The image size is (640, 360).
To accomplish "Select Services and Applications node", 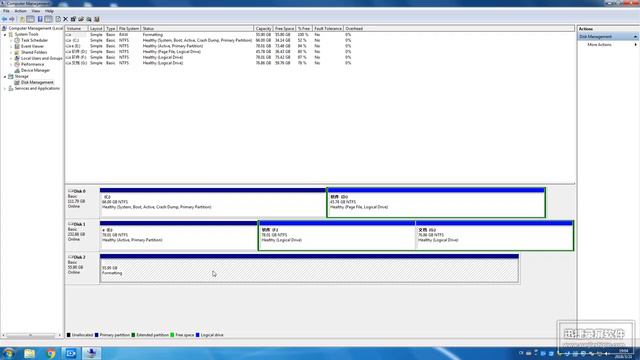I will point(37,88).
